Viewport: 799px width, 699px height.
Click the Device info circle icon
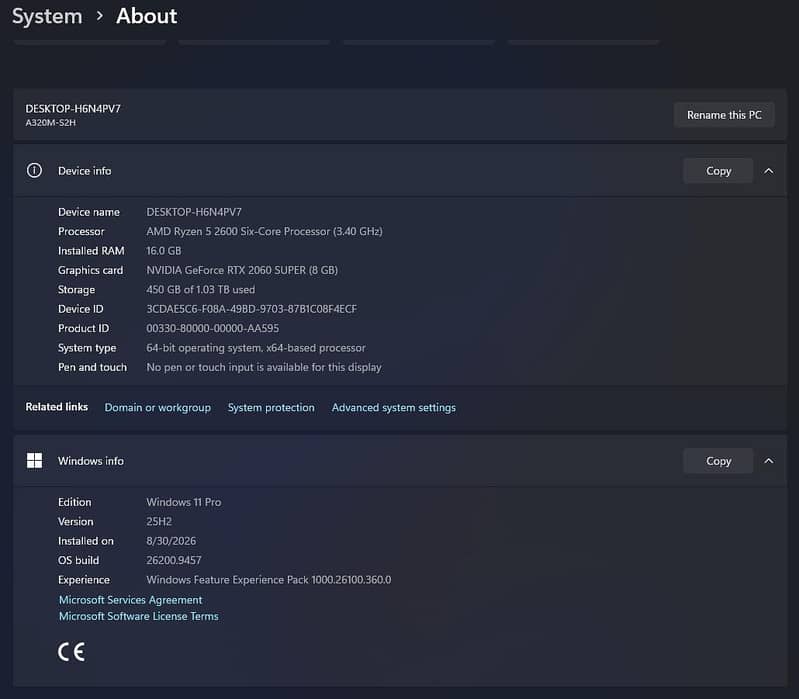pyautogui.click(x=34, y=171)
